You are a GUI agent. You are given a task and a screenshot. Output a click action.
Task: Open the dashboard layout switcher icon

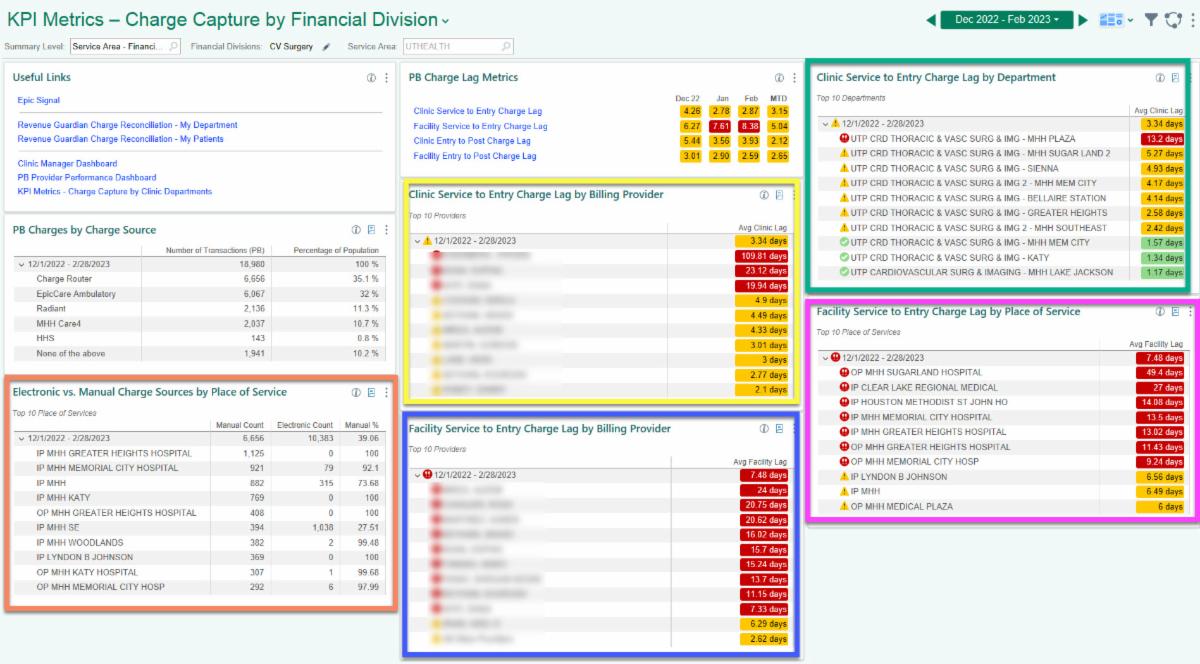[1113, 17]
